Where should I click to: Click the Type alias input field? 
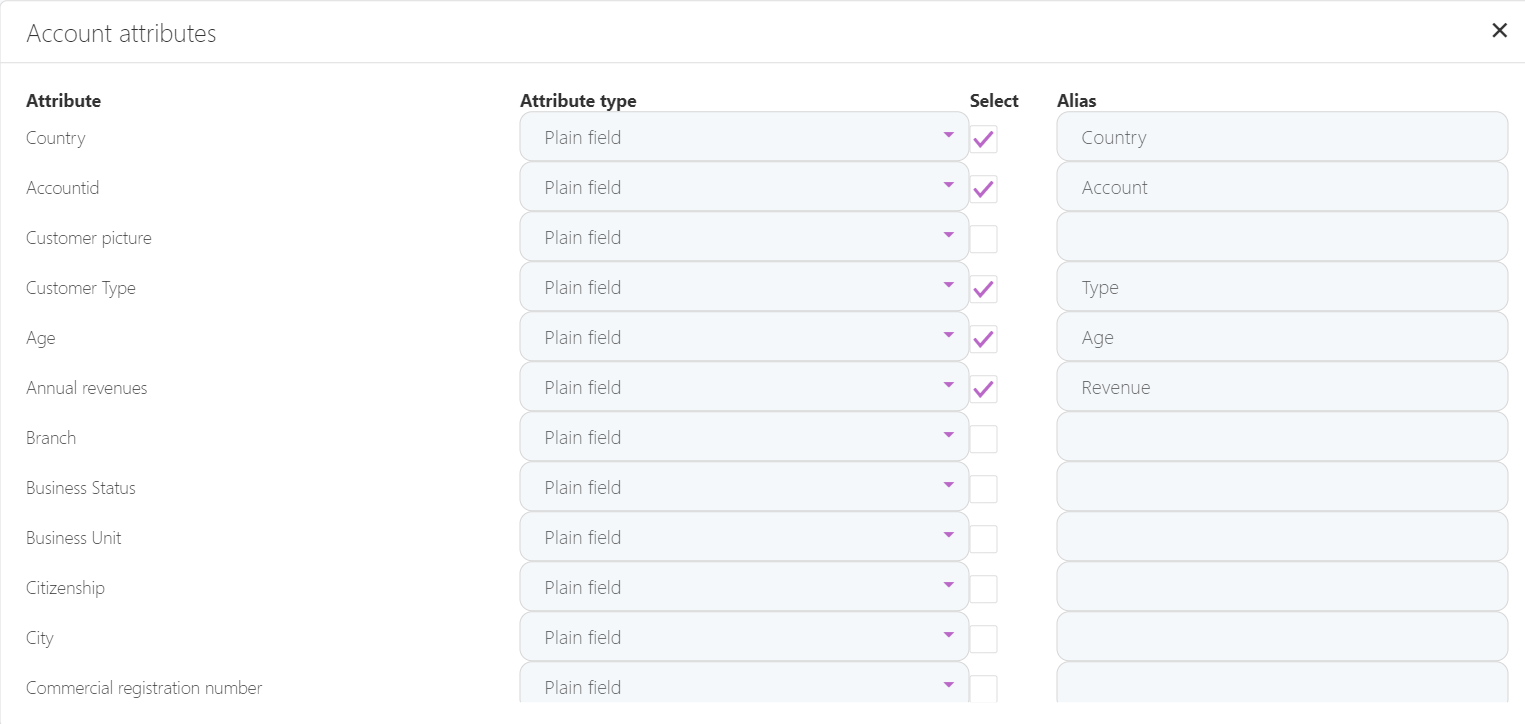1281,287
